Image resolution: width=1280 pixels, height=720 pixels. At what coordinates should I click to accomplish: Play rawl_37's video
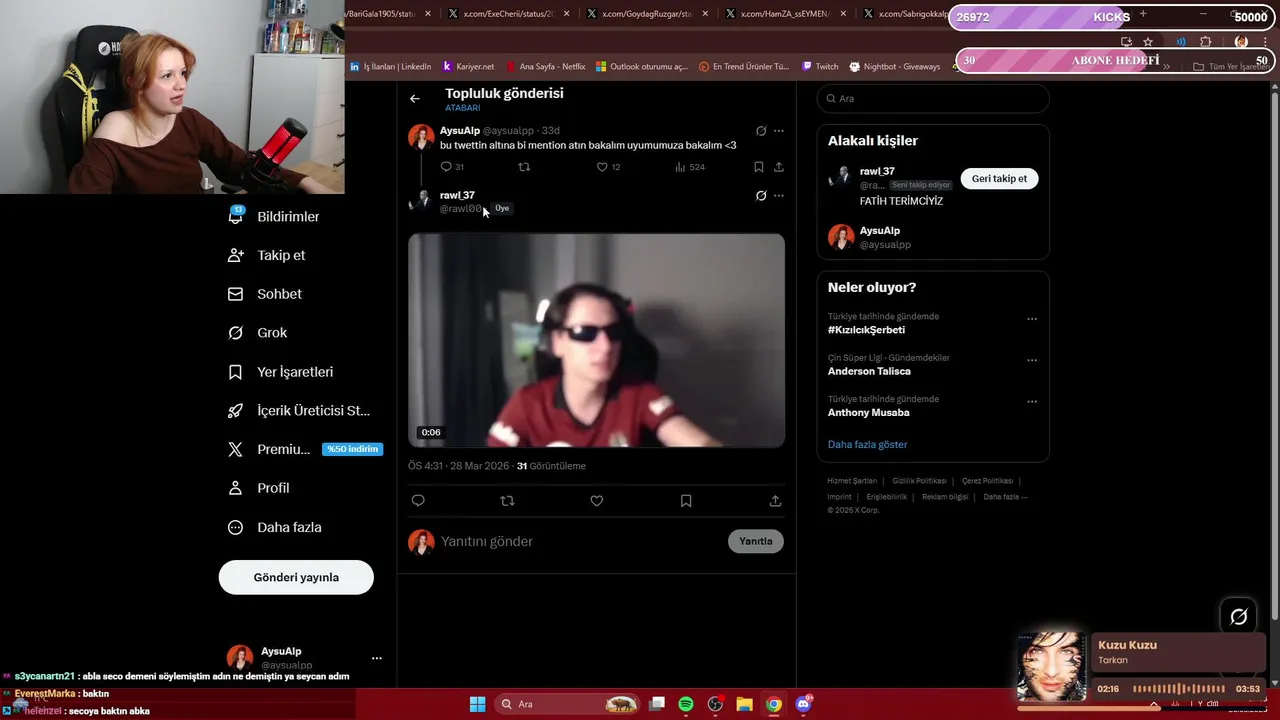click(x=596, y=340)
